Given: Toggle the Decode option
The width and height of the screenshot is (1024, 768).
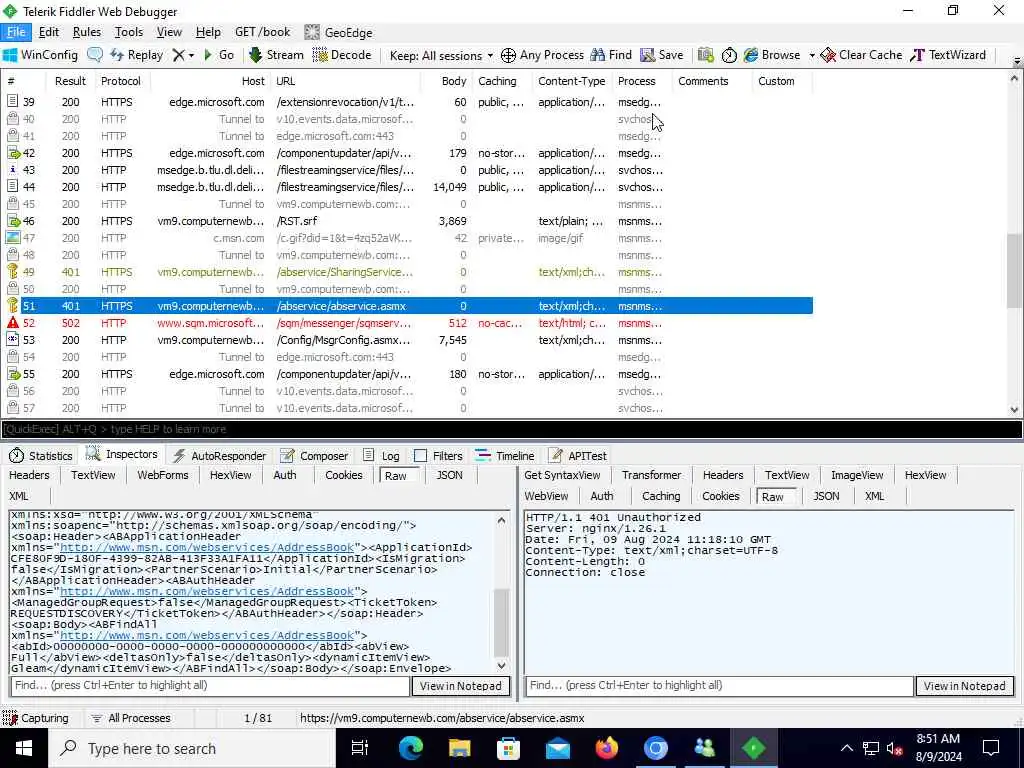Looking at the screenshot, I should pos(342,55).
